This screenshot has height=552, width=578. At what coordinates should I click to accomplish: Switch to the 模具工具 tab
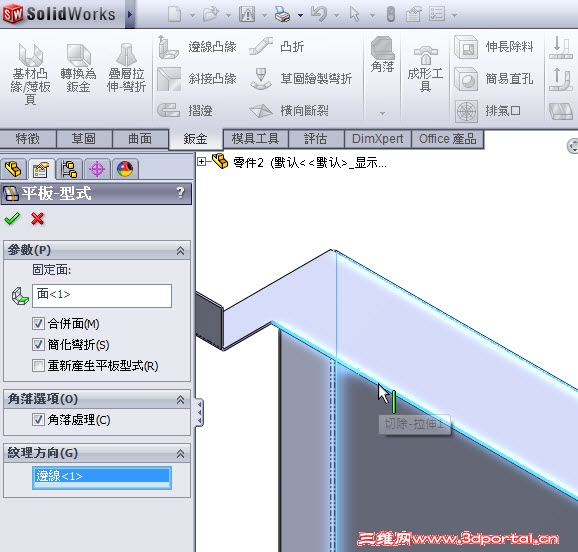click(255, 139)
